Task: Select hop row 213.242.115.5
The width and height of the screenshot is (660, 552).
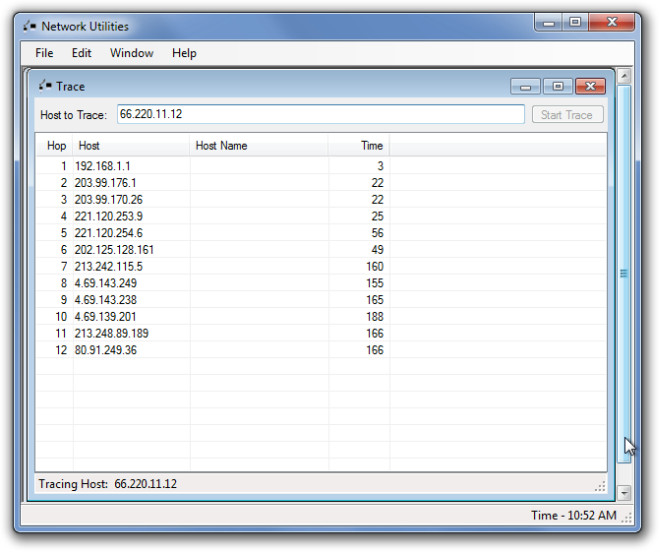Action: (x=321, y=267)
